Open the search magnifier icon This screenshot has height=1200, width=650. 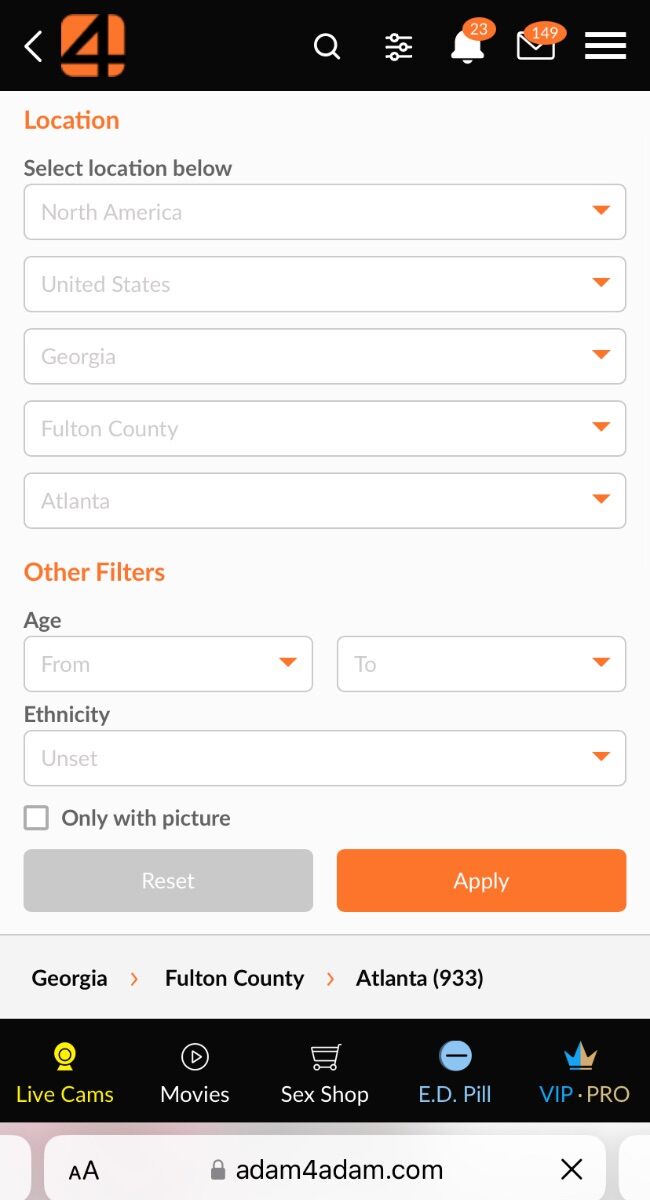(327, 46)
